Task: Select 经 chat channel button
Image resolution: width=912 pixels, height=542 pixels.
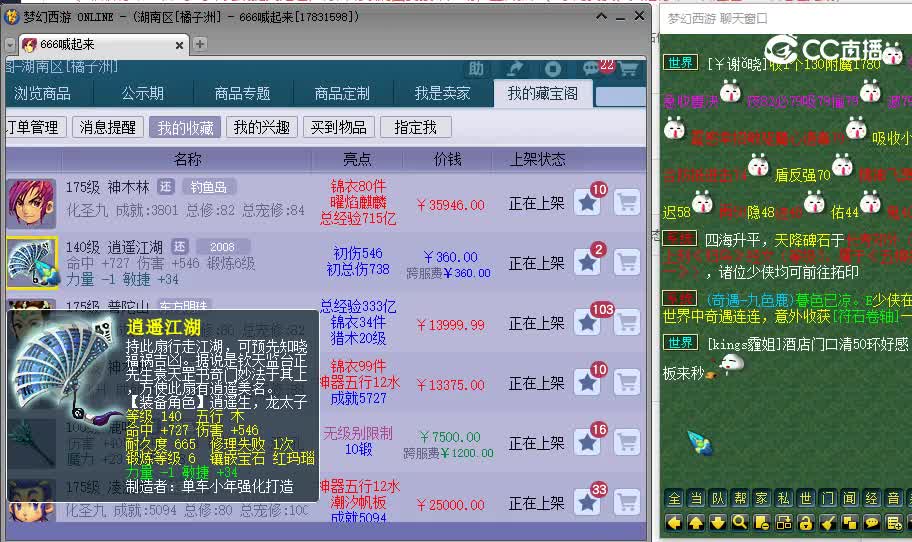Action: (x=871, y=498)
